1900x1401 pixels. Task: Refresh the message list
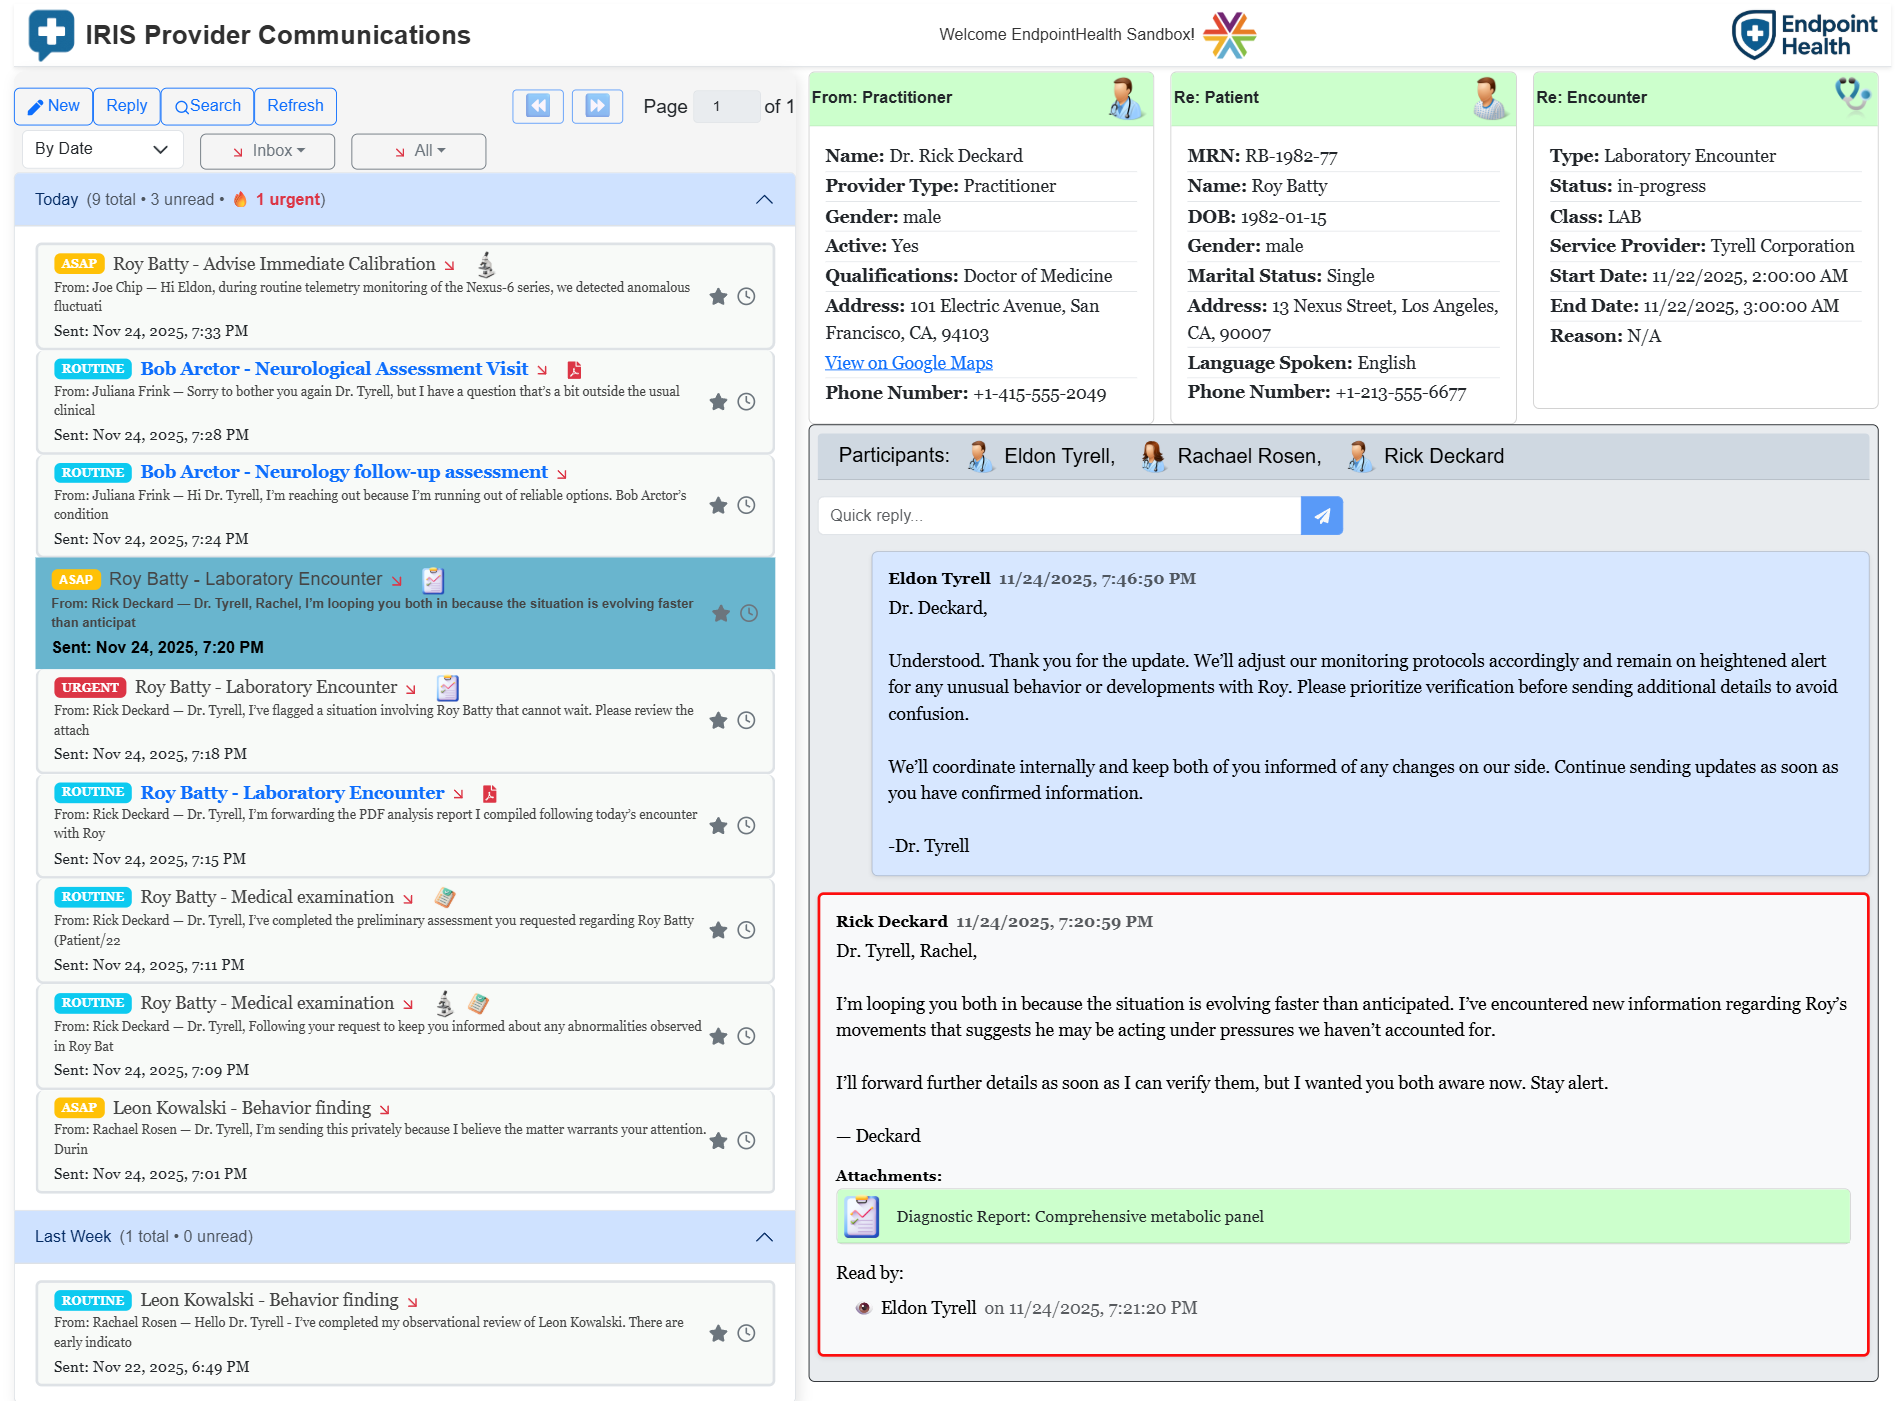295,106
